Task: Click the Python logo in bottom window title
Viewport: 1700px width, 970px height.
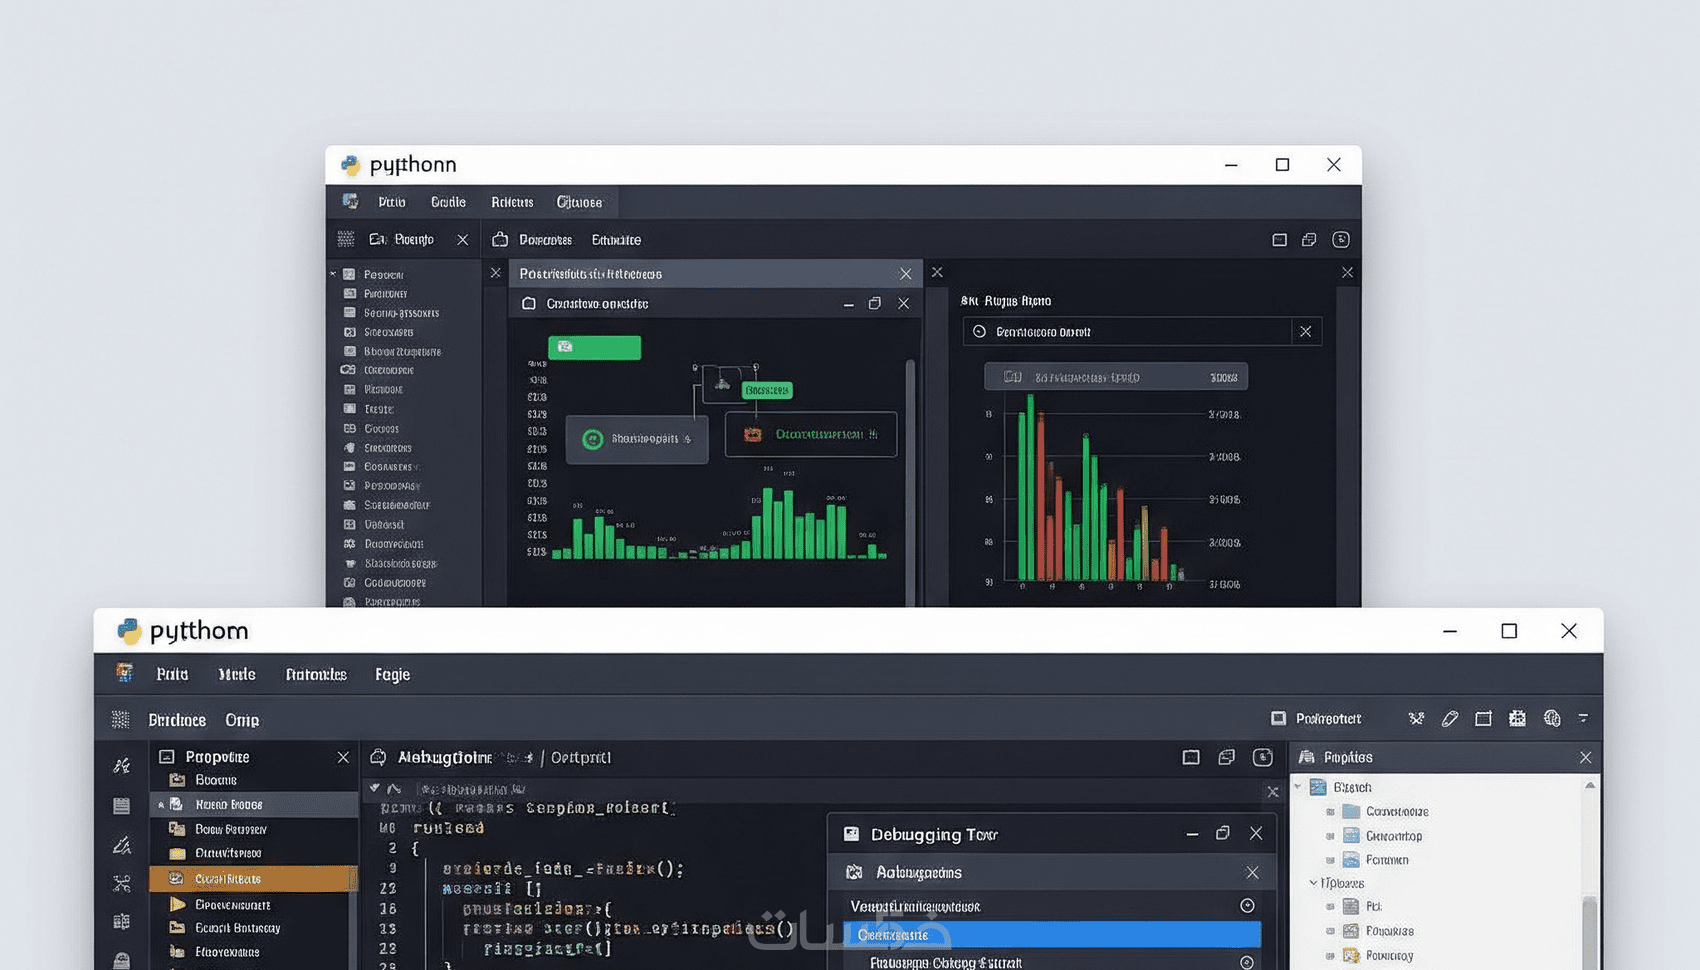Action: (x=129, y=630)
